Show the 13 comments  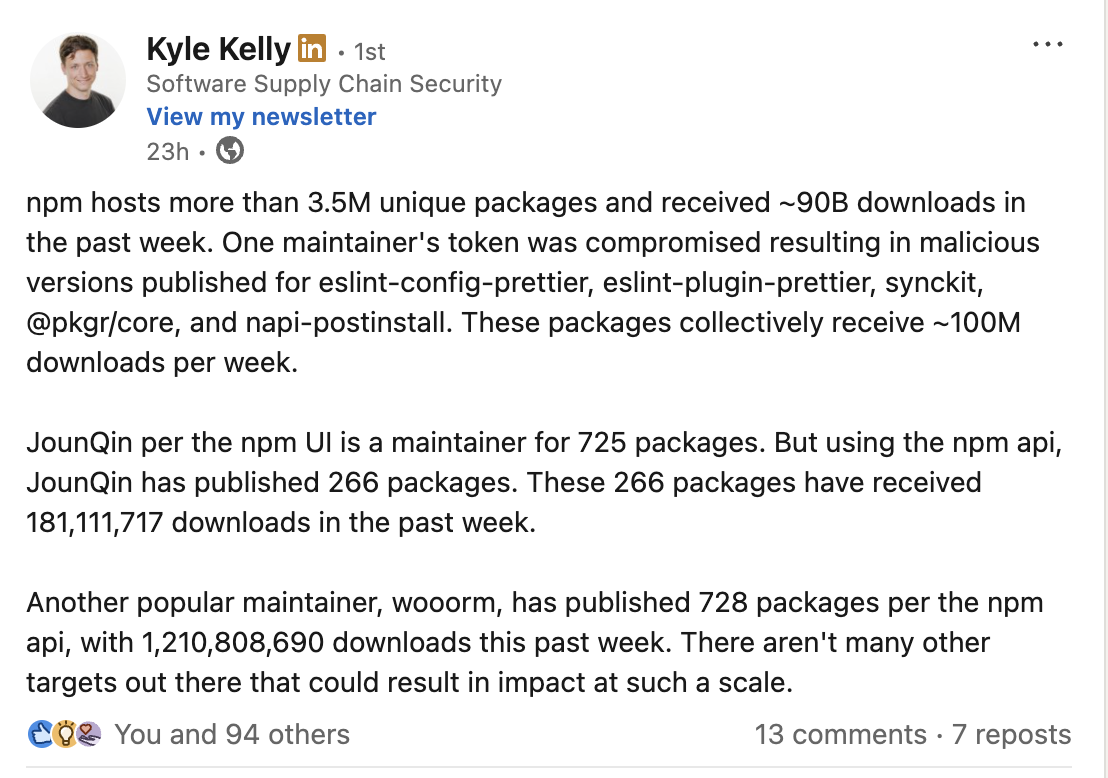(x=840, y=735)
